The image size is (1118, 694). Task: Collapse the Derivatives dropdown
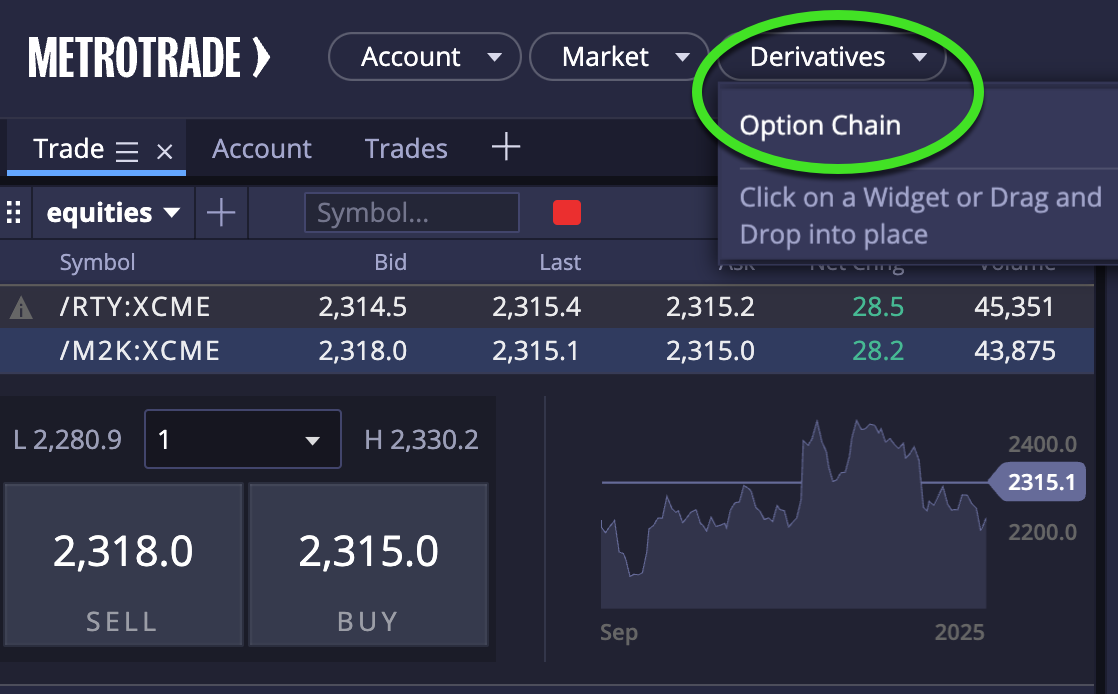point(832,56)
